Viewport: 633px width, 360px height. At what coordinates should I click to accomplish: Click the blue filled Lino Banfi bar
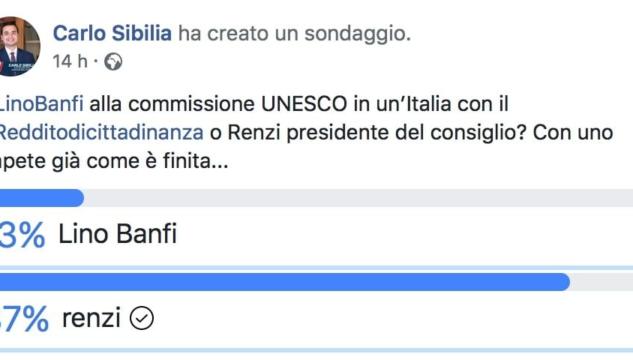click(x=42, y=198)
